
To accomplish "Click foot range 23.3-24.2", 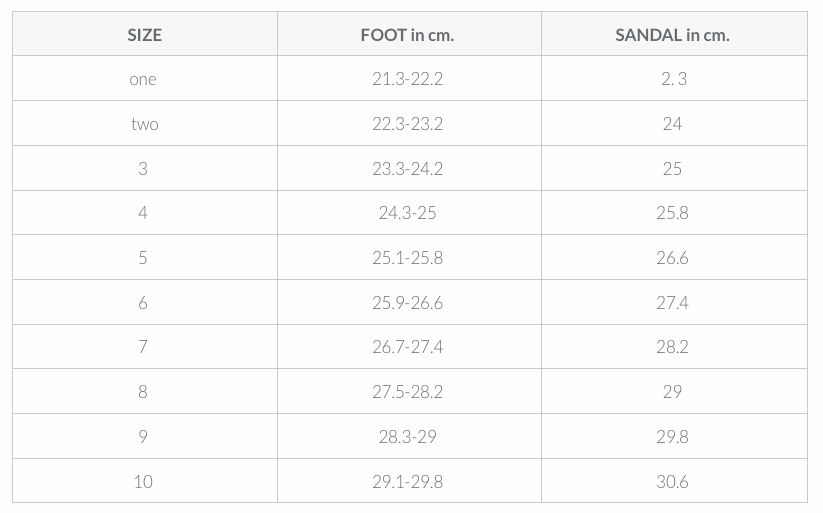I will coord(407,169).
